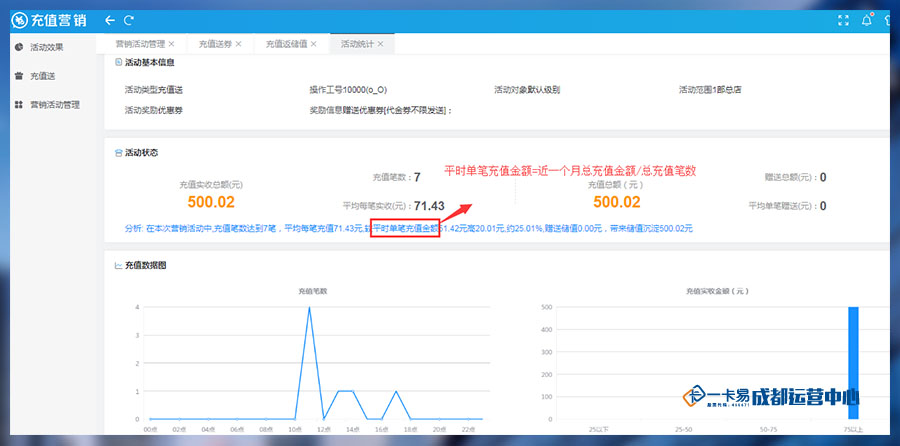Click the 充值营销 logo icon
Image resolution: width=900 pixels, height=446 pixels.
[19, 21]
